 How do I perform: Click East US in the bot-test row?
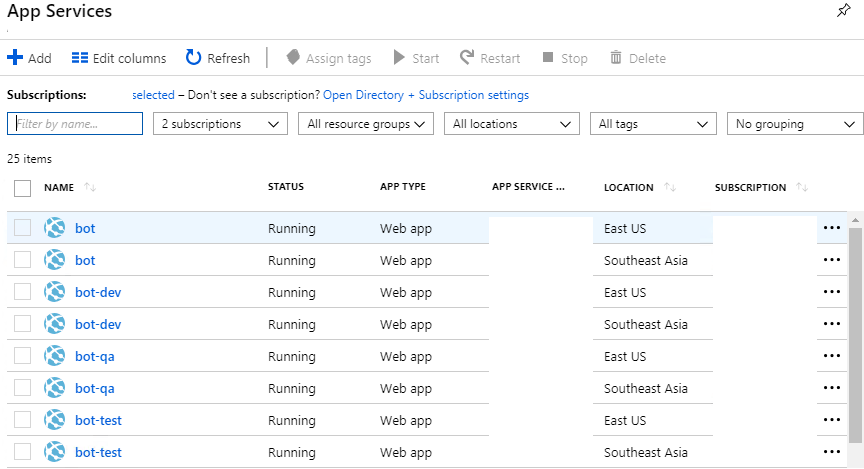(625, 420)
